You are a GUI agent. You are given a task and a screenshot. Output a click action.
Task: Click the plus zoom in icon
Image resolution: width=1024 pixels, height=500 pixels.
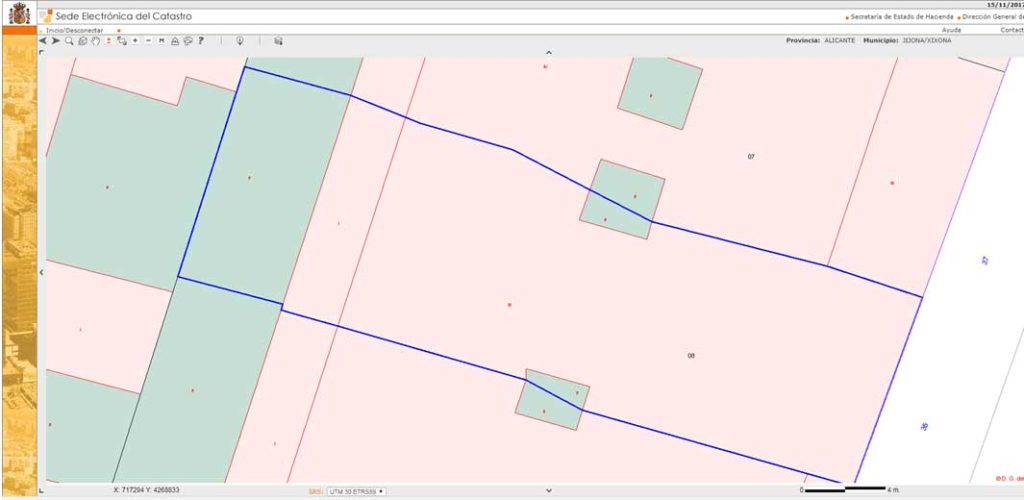click(135, 41)
